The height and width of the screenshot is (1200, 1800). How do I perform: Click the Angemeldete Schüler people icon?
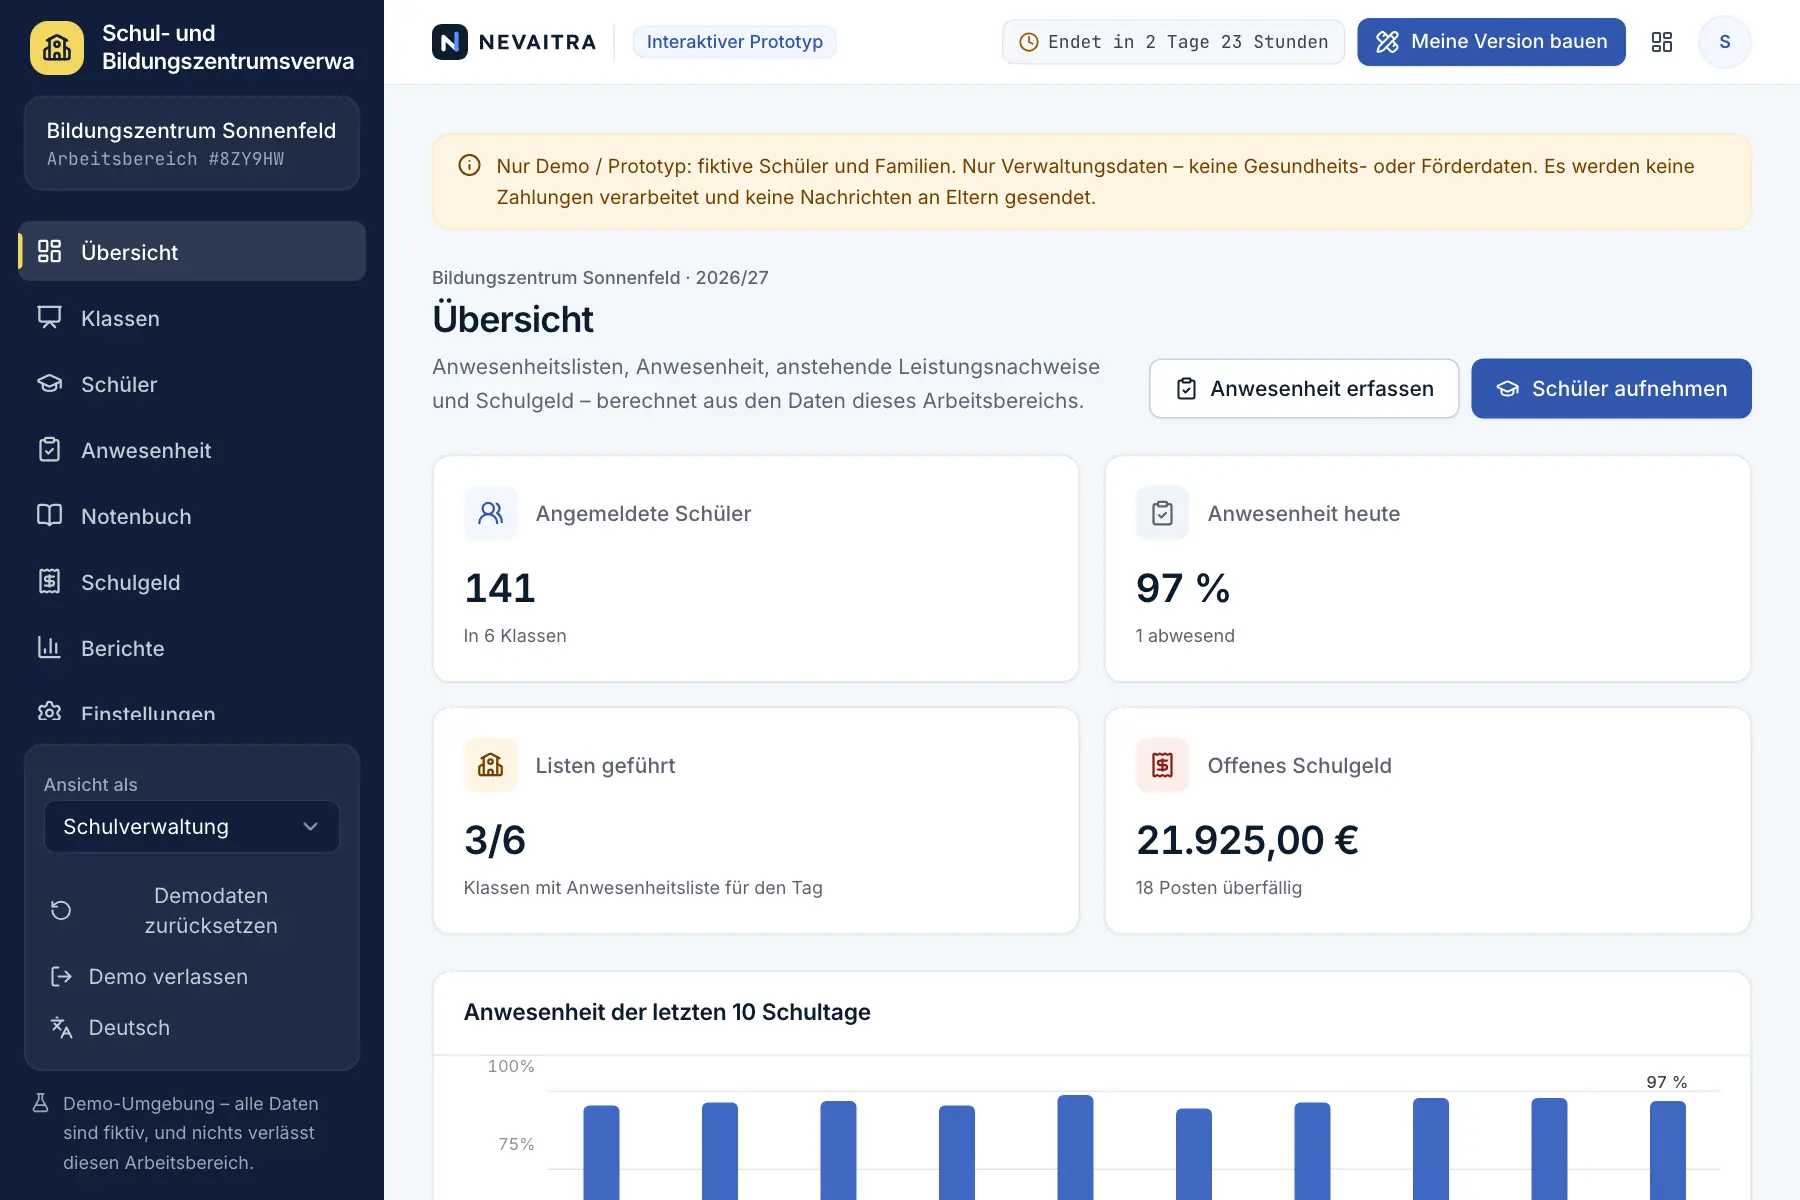point(490,513)
